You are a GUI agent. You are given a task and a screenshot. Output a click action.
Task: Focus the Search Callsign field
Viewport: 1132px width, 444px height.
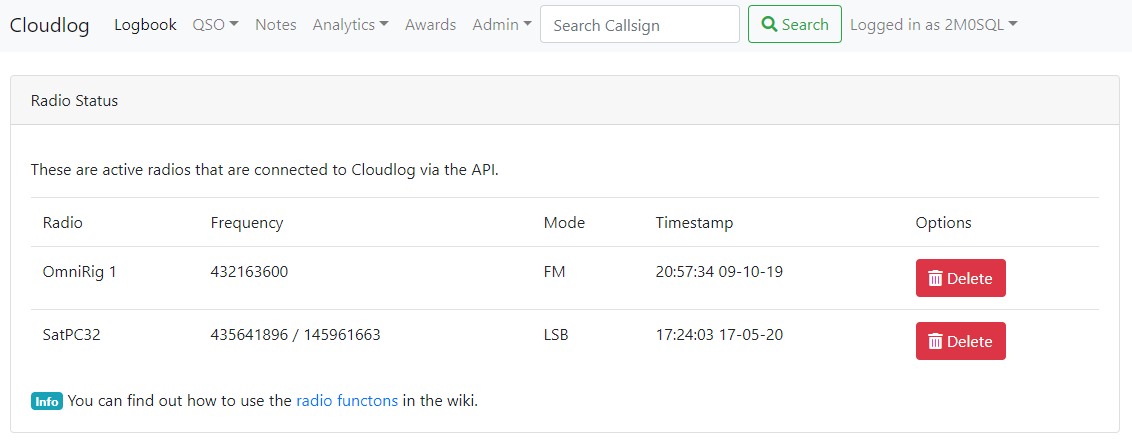click(x=639, y=25)
